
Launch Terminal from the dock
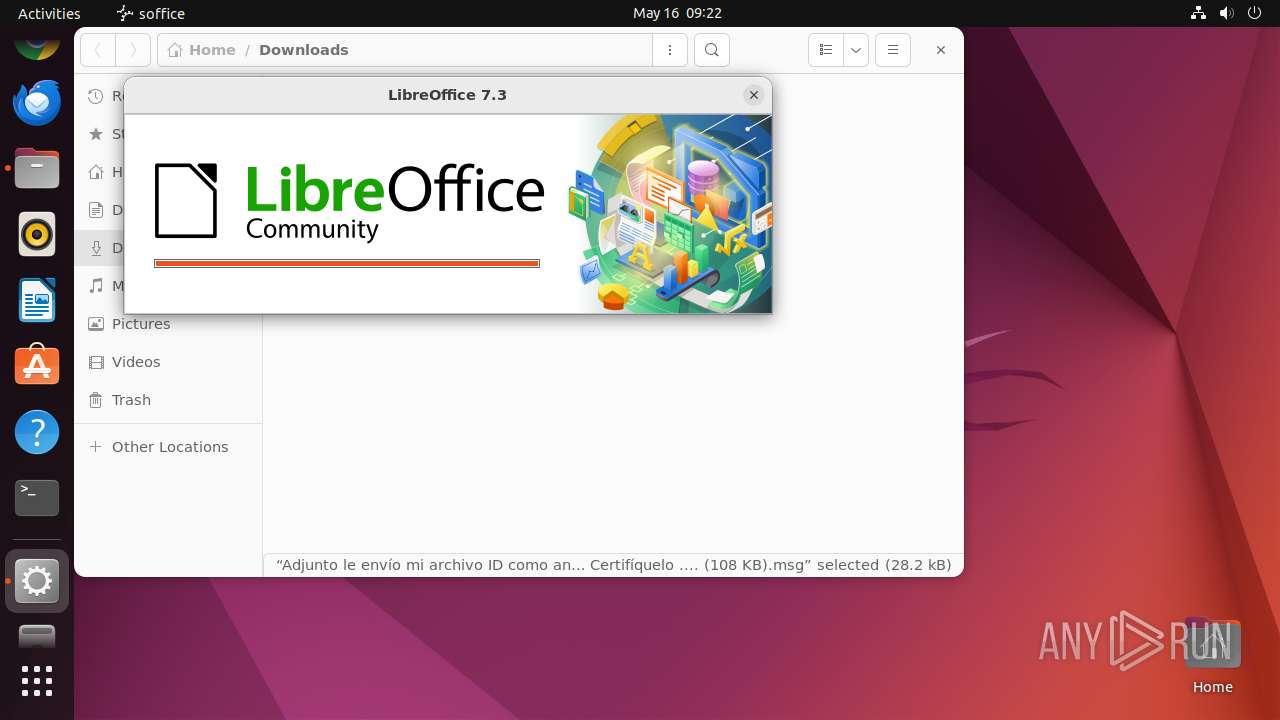(x=37, y=497)
